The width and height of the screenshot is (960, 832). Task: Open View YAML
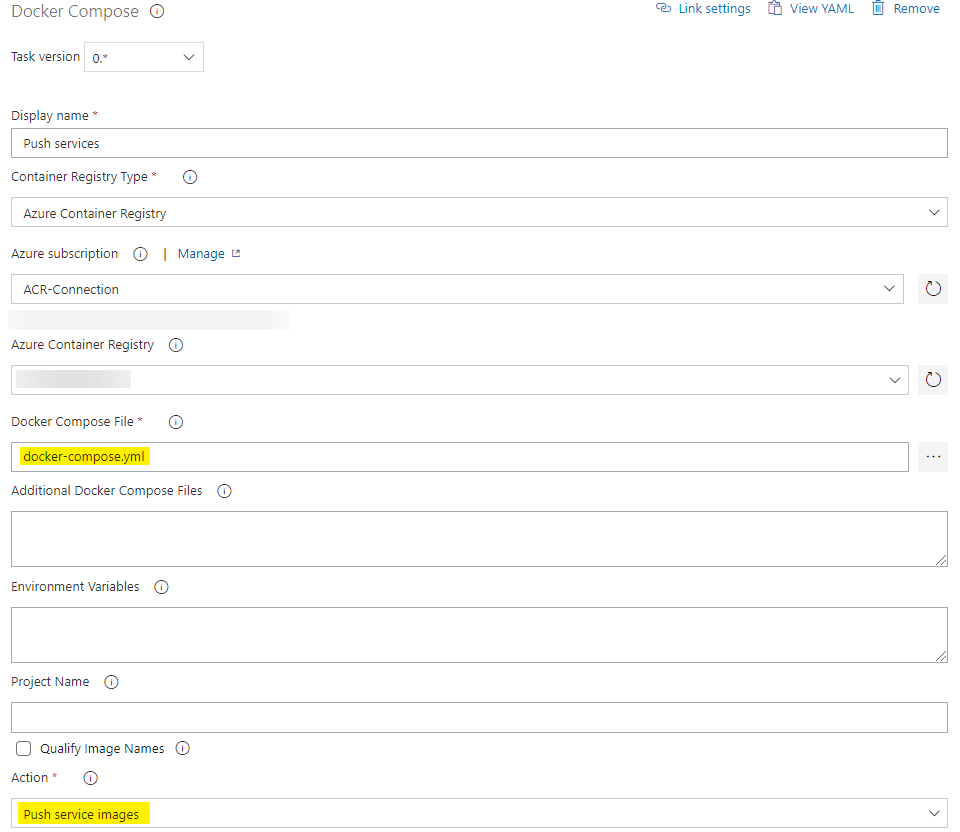pos(811,9)
